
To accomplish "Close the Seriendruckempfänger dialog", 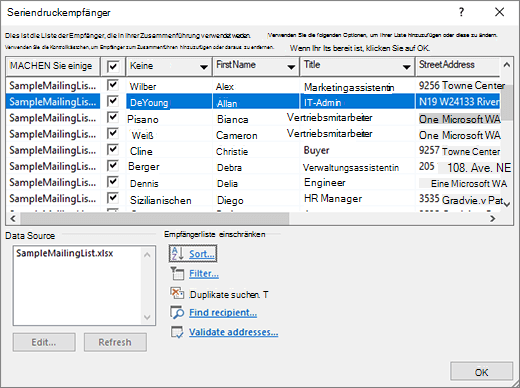I will tap(499, 12).
